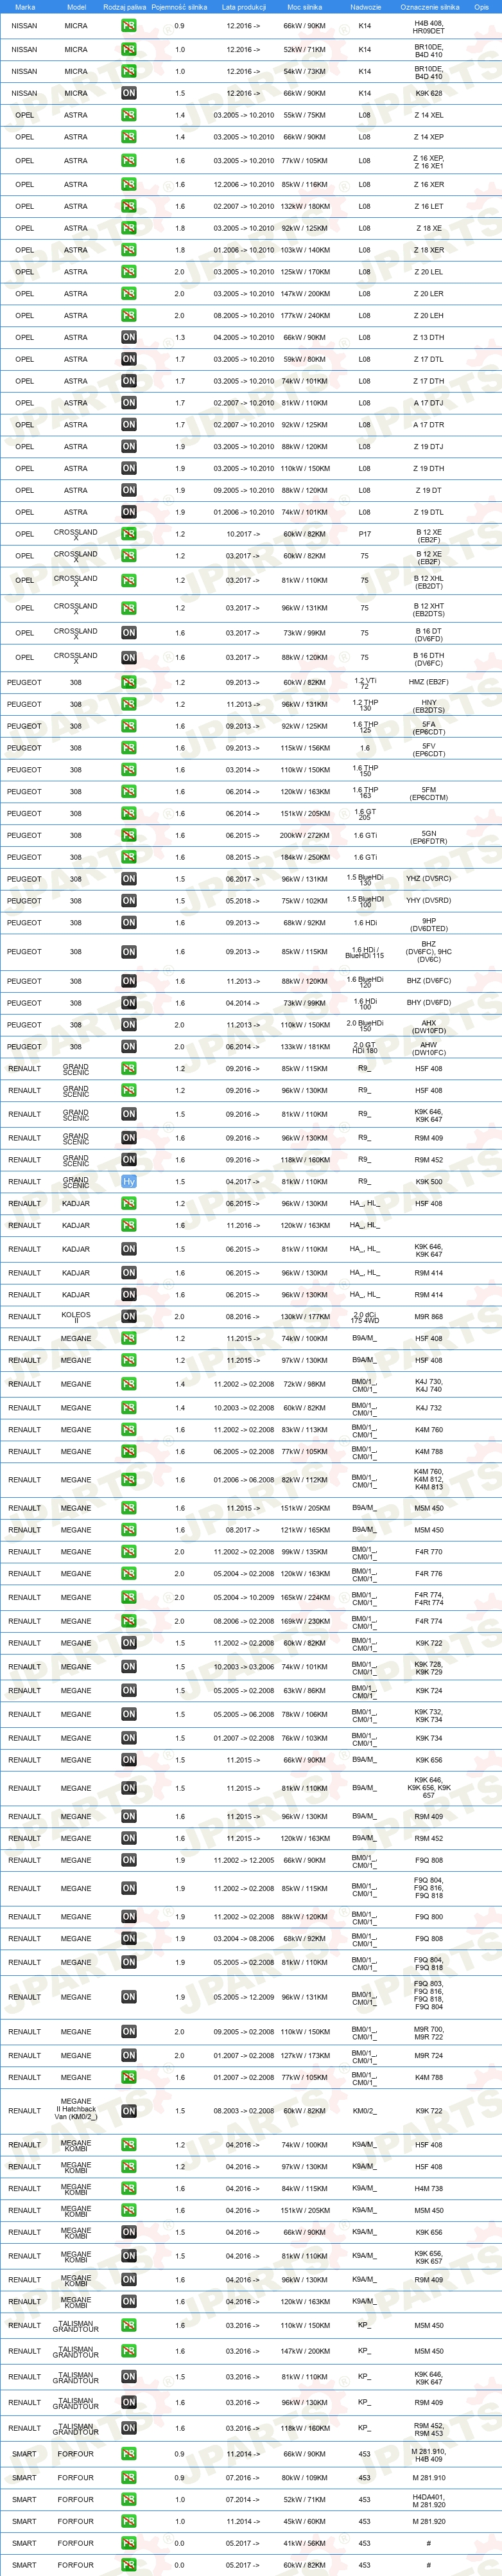Select the Moc silnika header cell
Image resolution: width=502 pixels, height=2576 pixels.
click(x=304, y=7)
